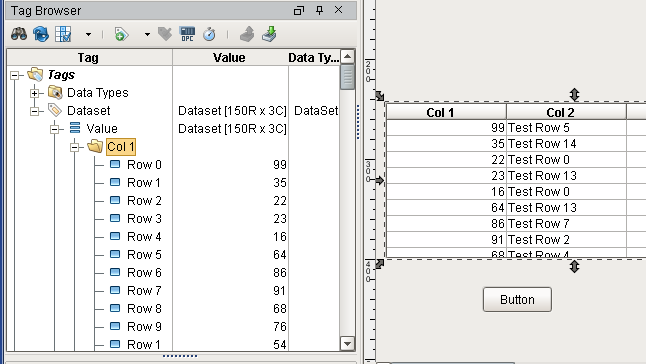Expand the Data Types folder

(35, 93)
